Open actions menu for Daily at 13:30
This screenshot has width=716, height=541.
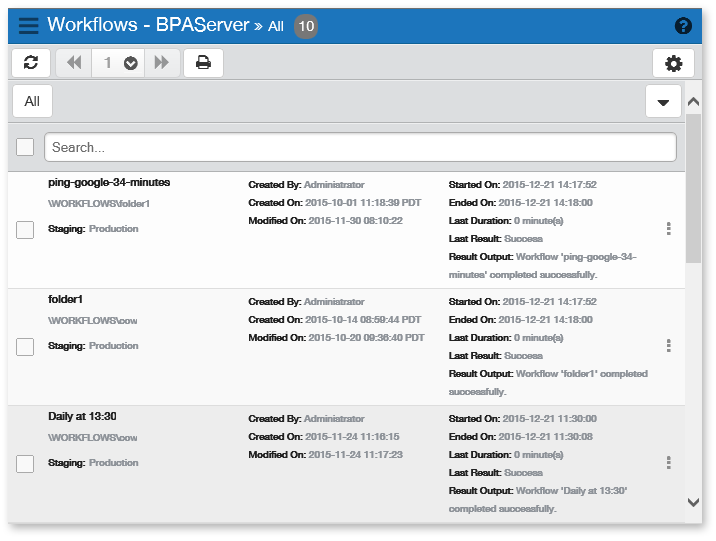coord(668,463)
